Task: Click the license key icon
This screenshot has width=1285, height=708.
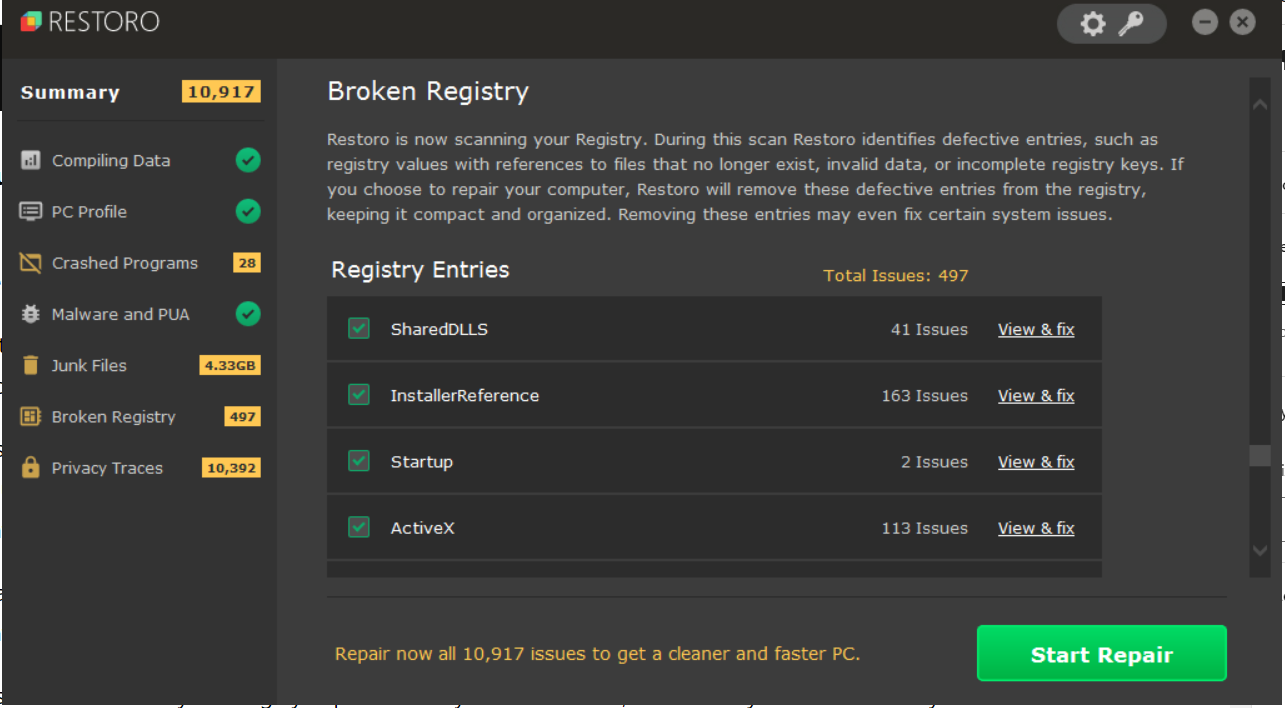Action: [1131, 24]
